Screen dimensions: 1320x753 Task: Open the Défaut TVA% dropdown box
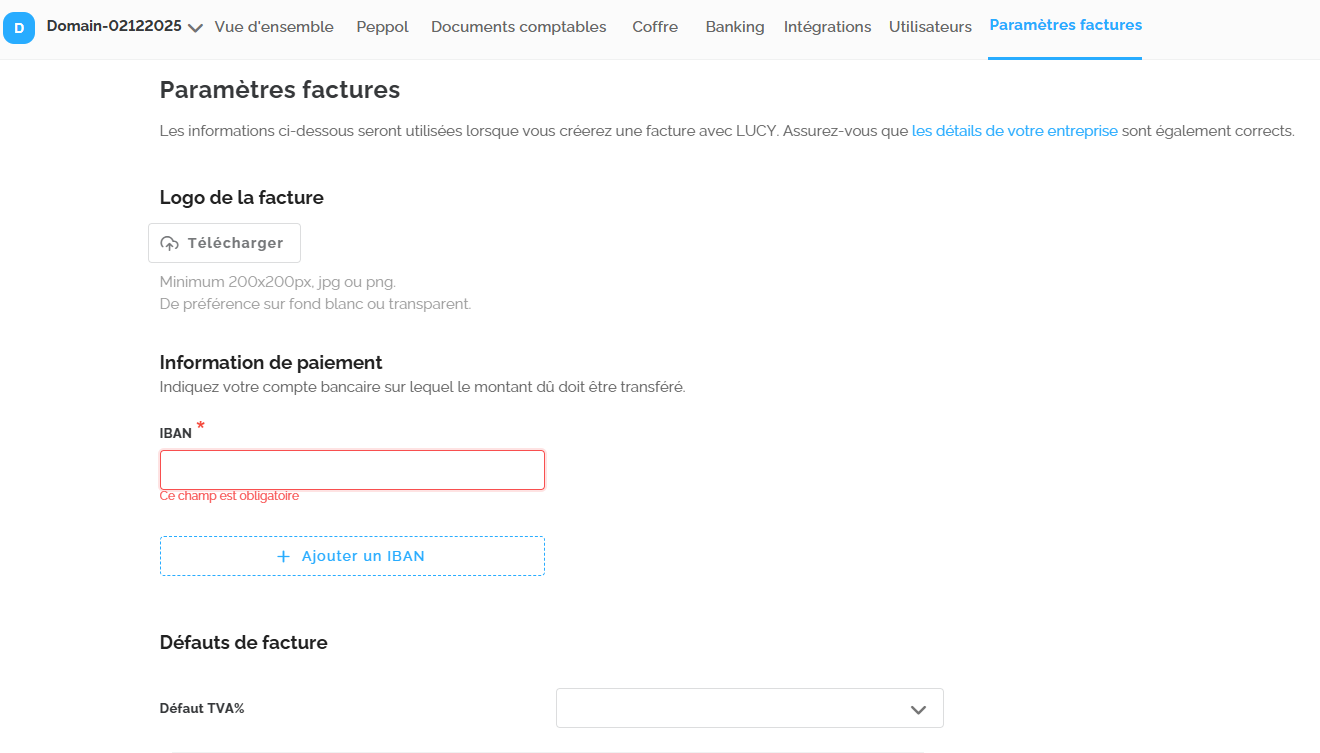pyautogui.click(x=749, y=708)
